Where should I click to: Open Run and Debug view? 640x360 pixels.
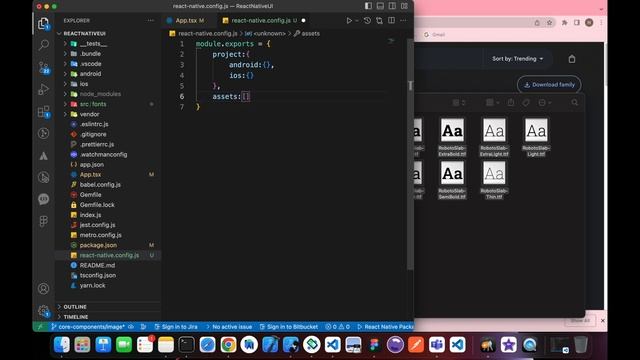(x=43, y=89)
